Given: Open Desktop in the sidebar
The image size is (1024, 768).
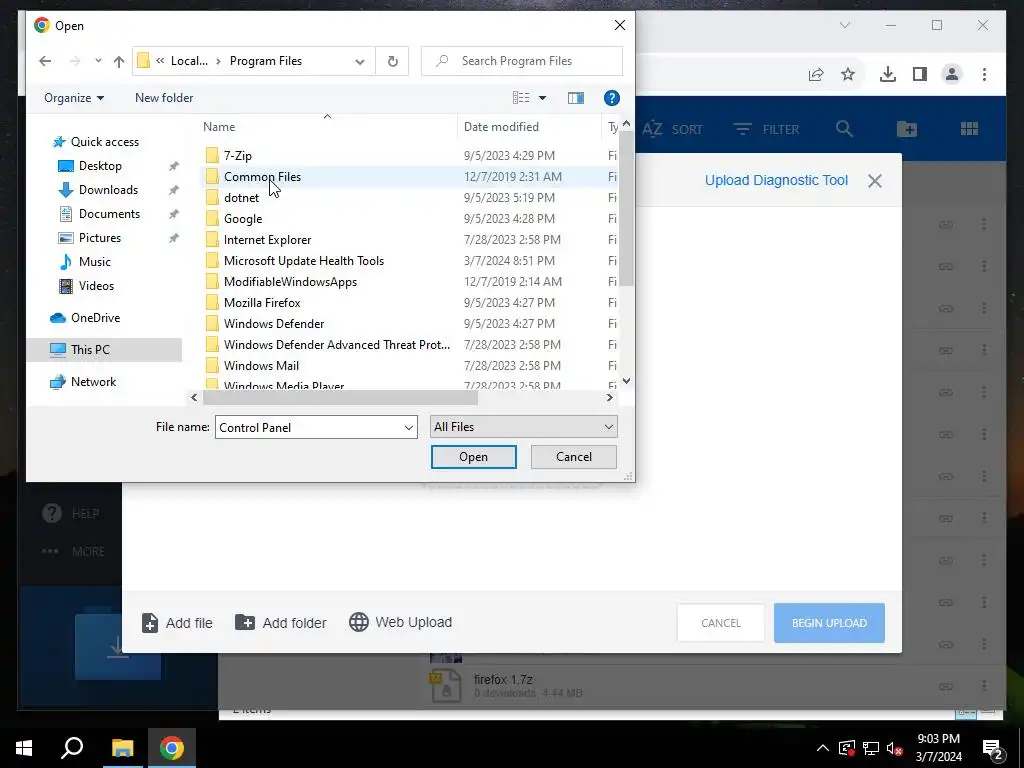Looking at the screenshot, I should point(100,166).
